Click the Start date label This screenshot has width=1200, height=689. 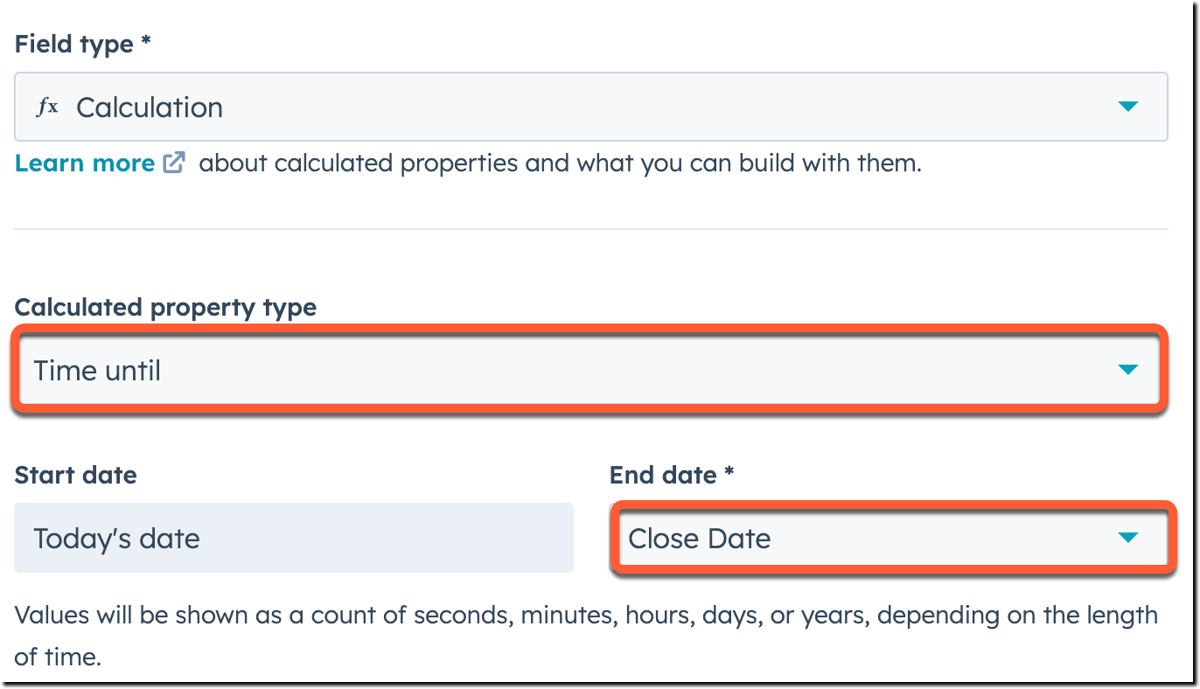tap(75, 475)
